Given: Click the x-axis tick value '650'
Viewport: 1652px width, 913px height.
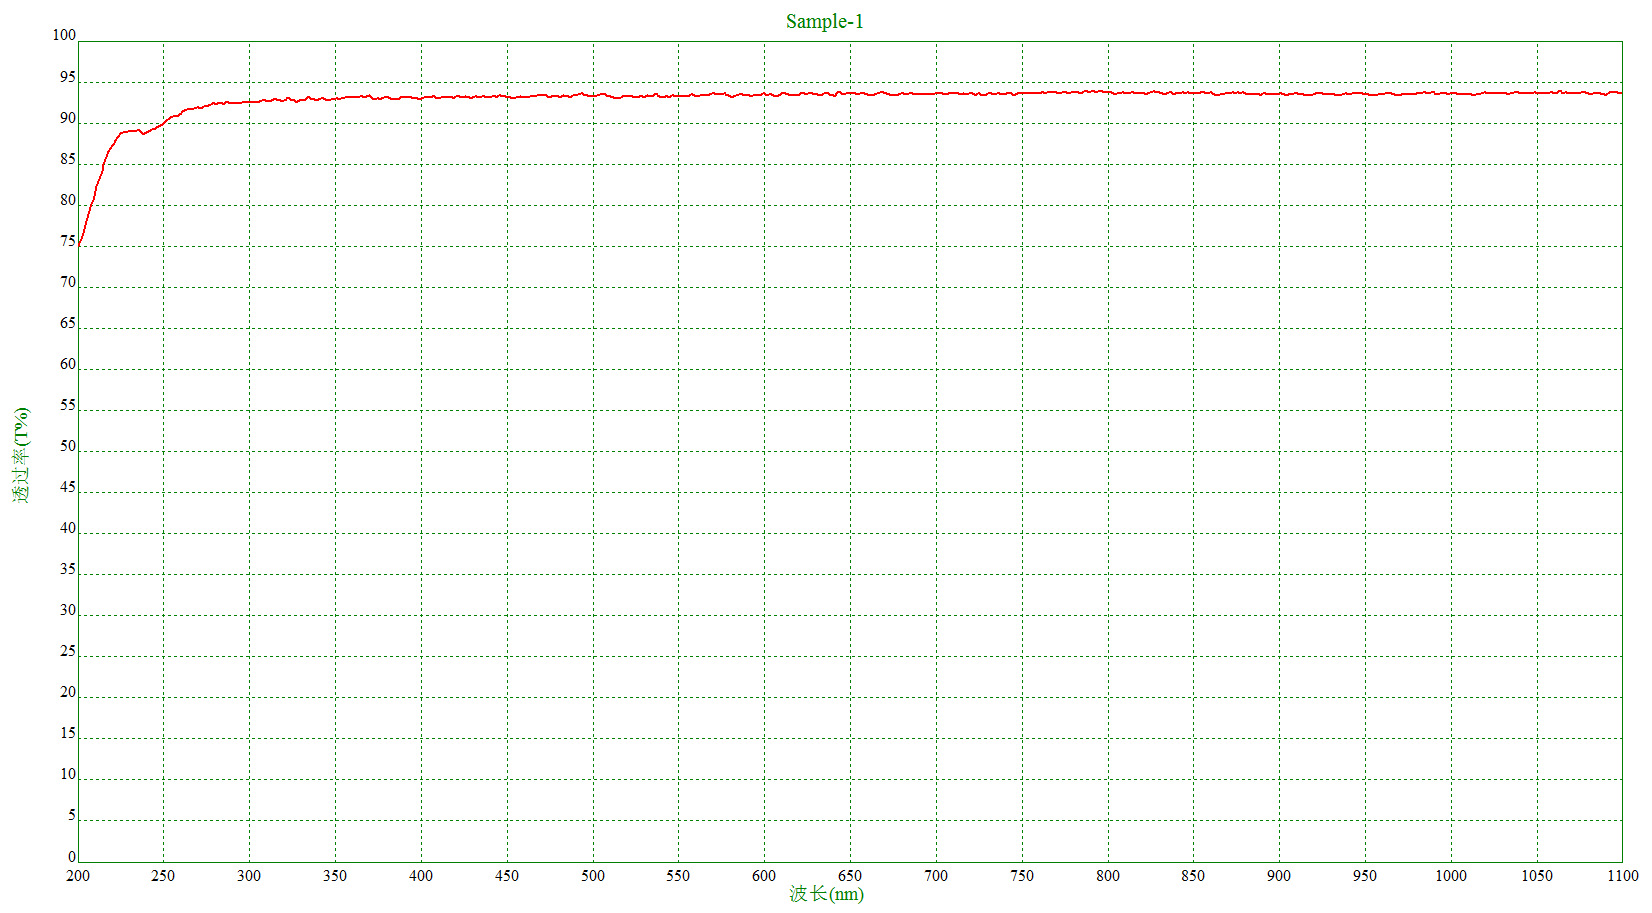Looking at the screenshot, I should tap(850, 876).
